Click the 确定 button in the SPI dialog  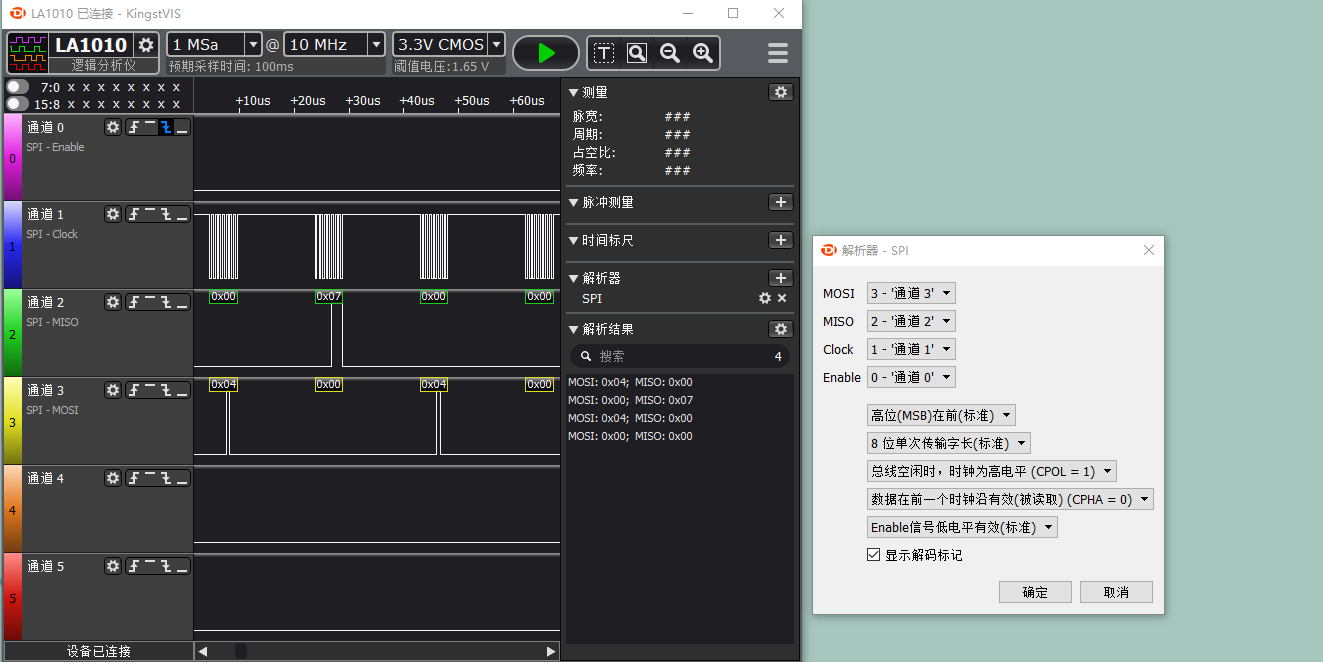pyautogui.click(x=1035, y=591)
